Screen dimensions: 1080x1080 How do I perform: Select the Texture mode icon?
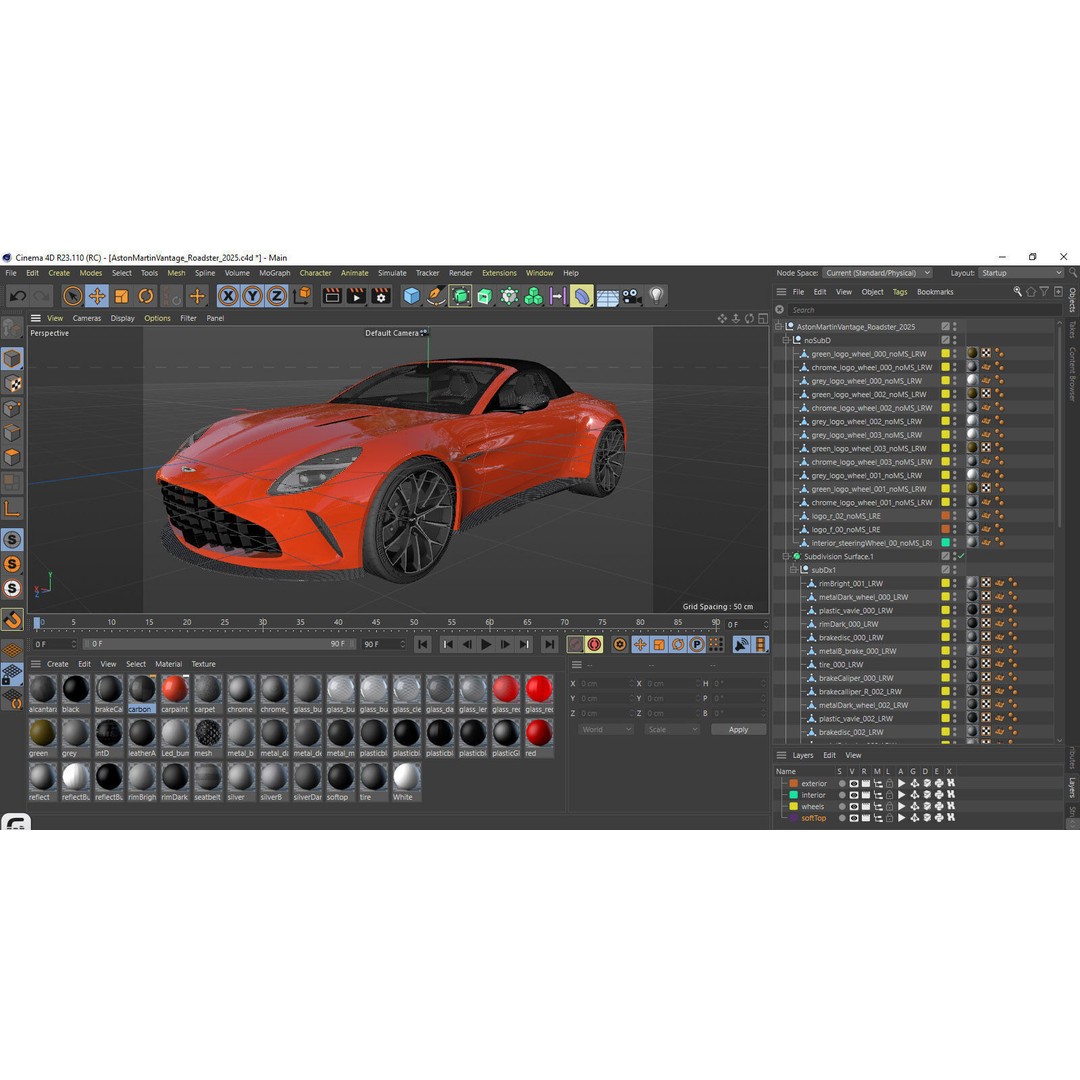point(12,384)
